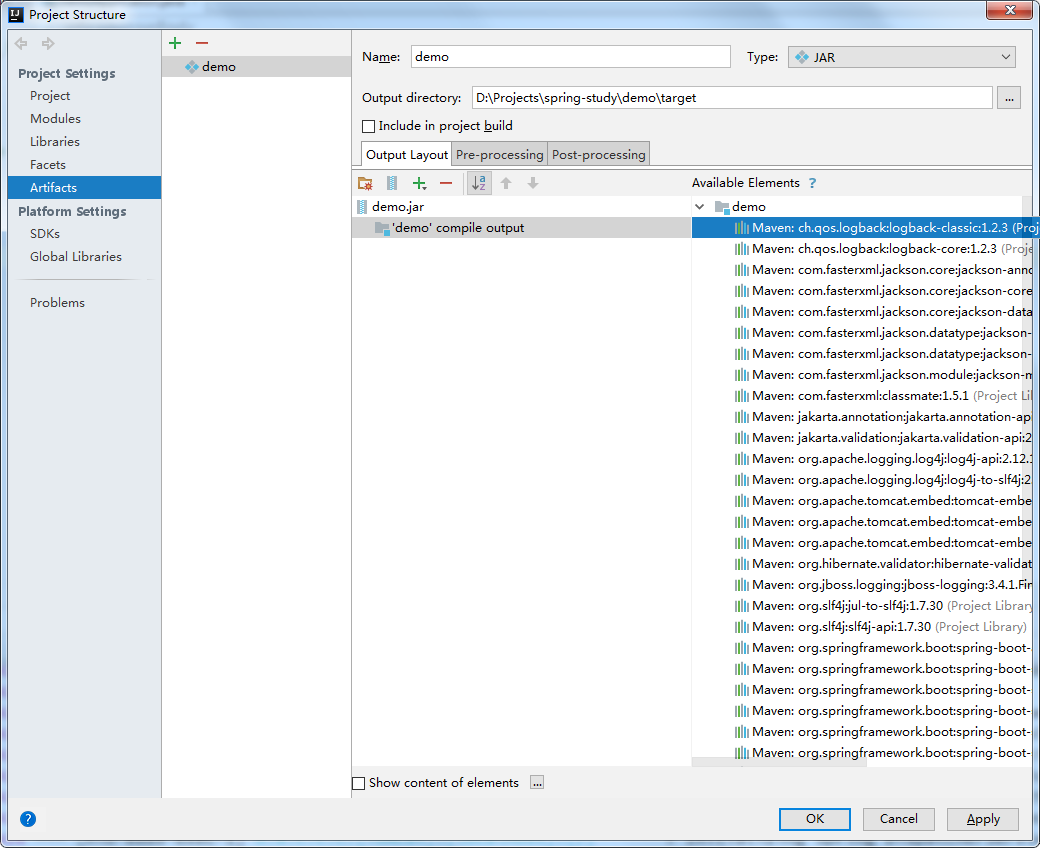The image size is (1040, 848).
Task: Open SDKs under Platform Settings
Action: pyautogui.click(x=44, y=233)
